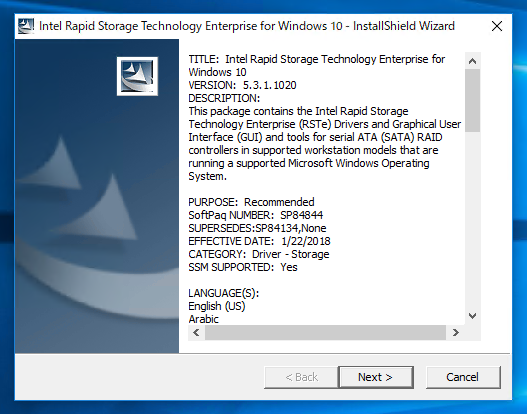Image resolution: width=527 pixels, height=414 pixels.
Task: Click the window title text
Action: pyautogui.click(x=247, y=26)
